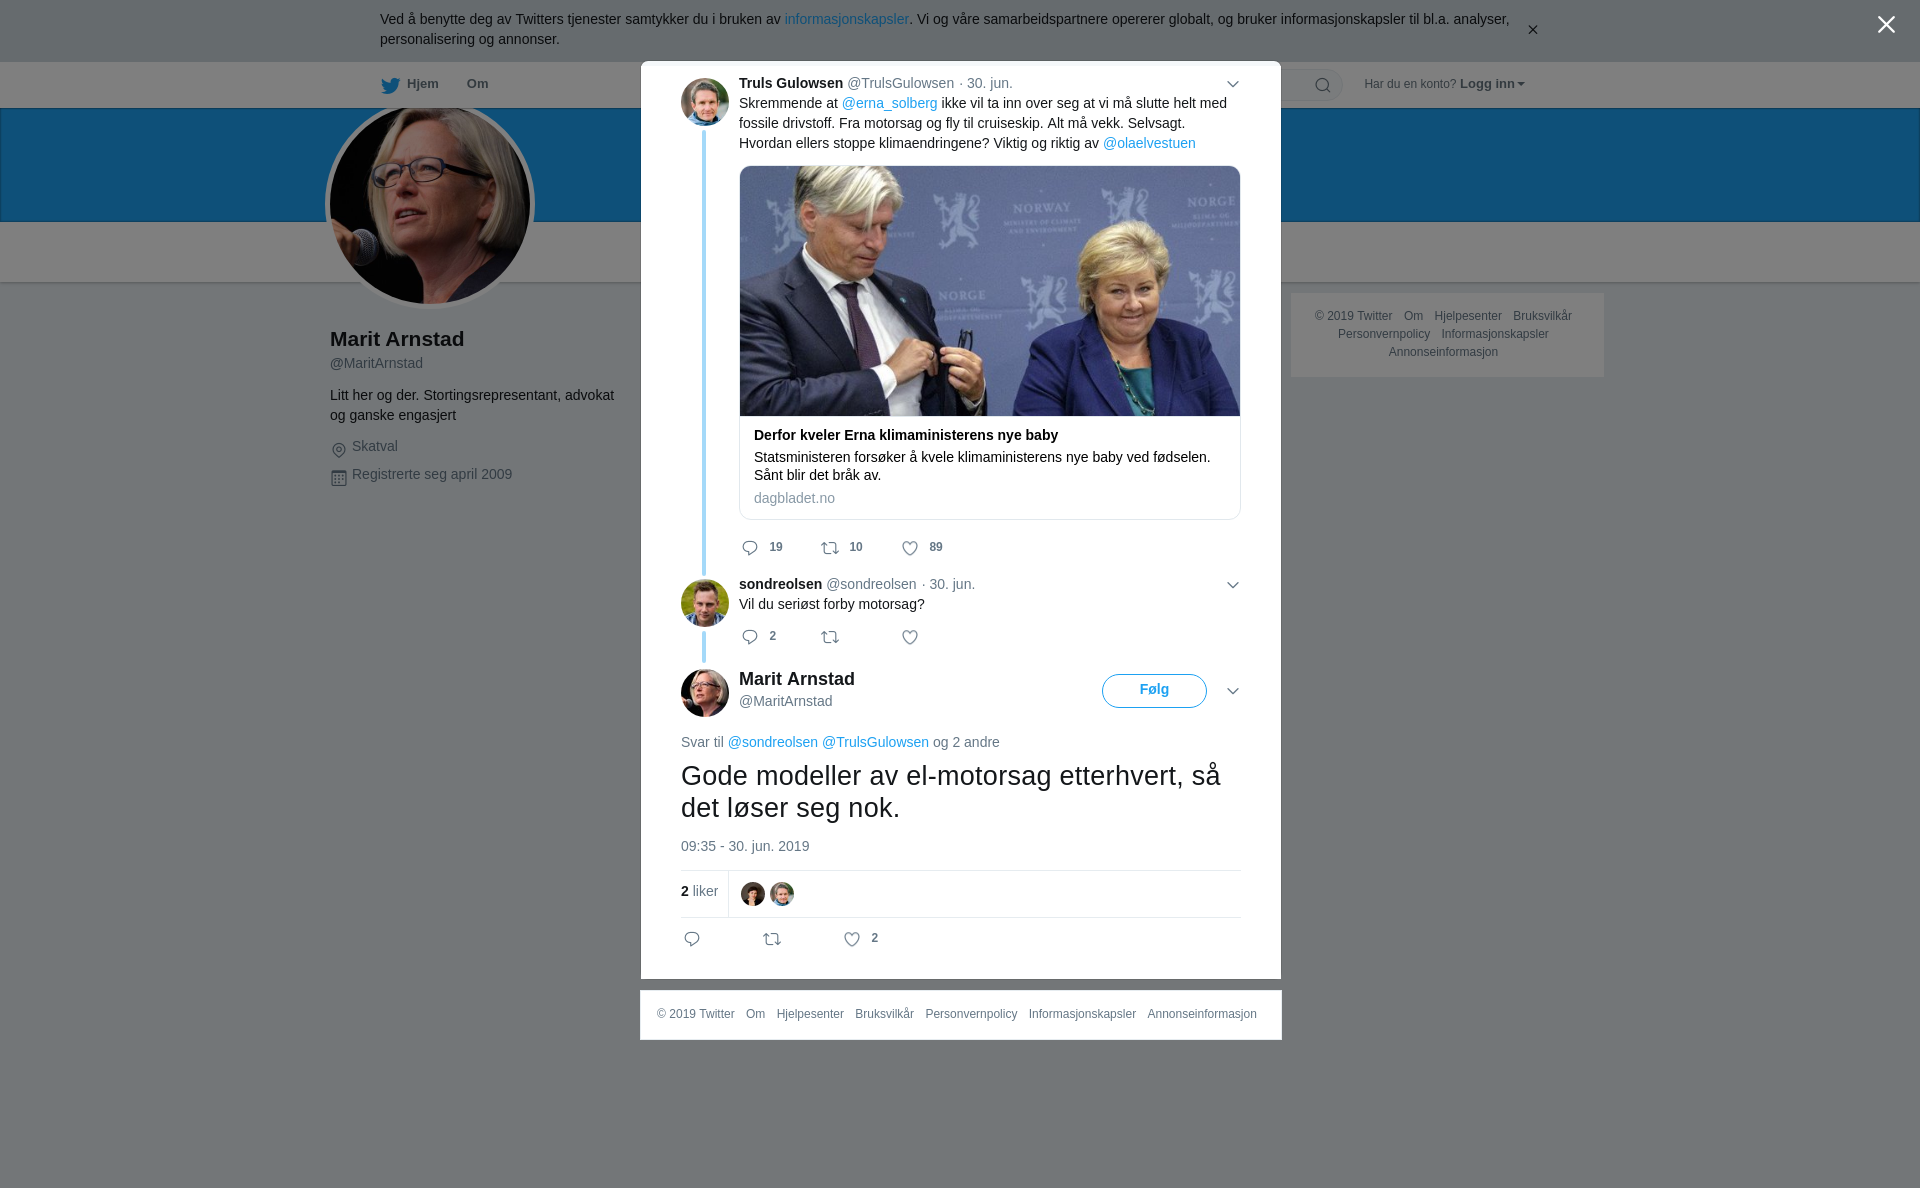The height and width of the screenshot is (1188, 1920).
Task: Retweet Truls Gulowsen's tweet
Action: pos(830,548)
